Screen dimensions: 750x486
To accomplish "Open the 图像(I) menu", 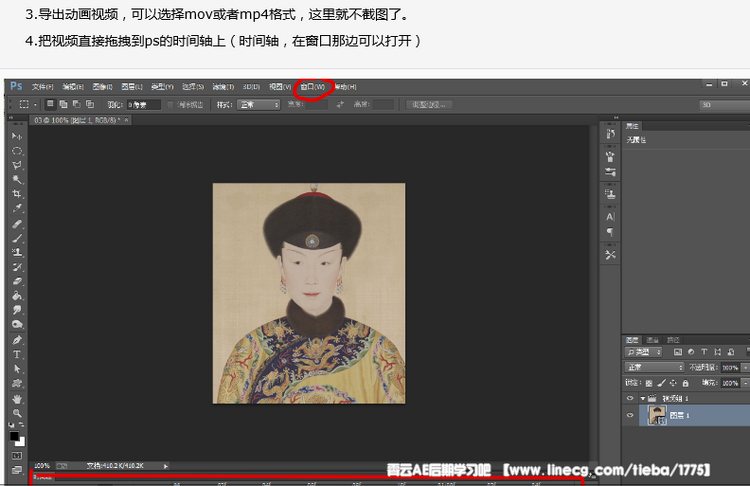I will 102,87.
